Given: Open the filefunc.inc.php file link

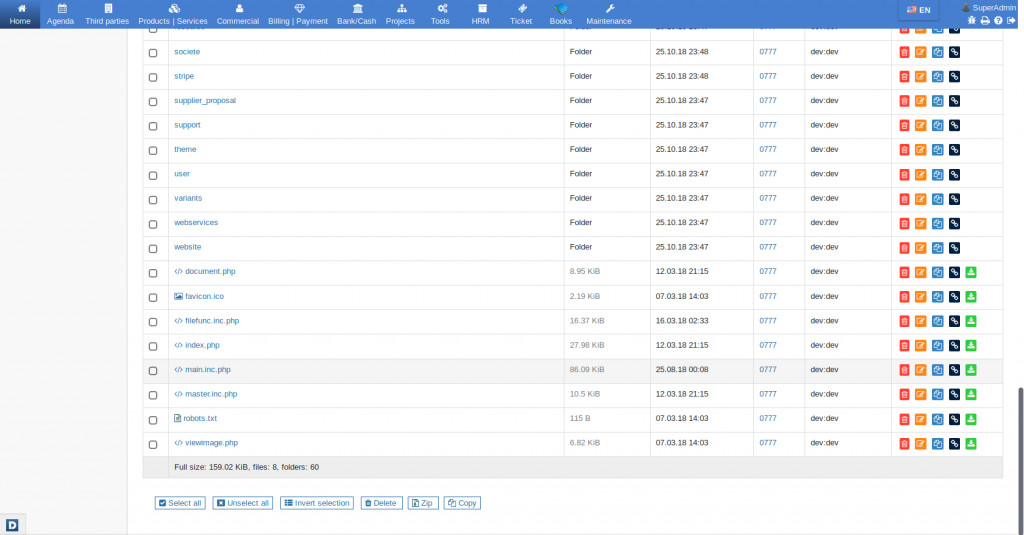Looking at the screenshot, I should tap(211, 321).
